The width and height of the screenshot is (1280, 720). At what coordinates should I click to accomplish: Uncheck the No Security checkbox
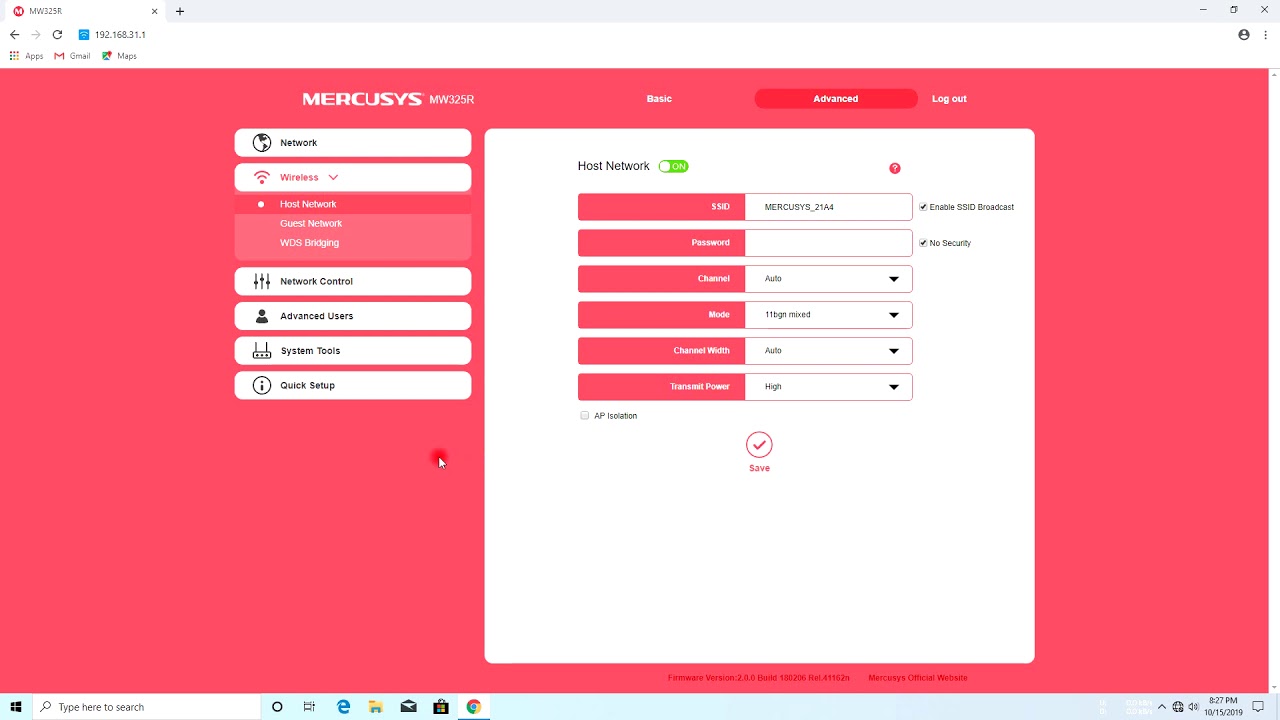(x=923, y=243)
